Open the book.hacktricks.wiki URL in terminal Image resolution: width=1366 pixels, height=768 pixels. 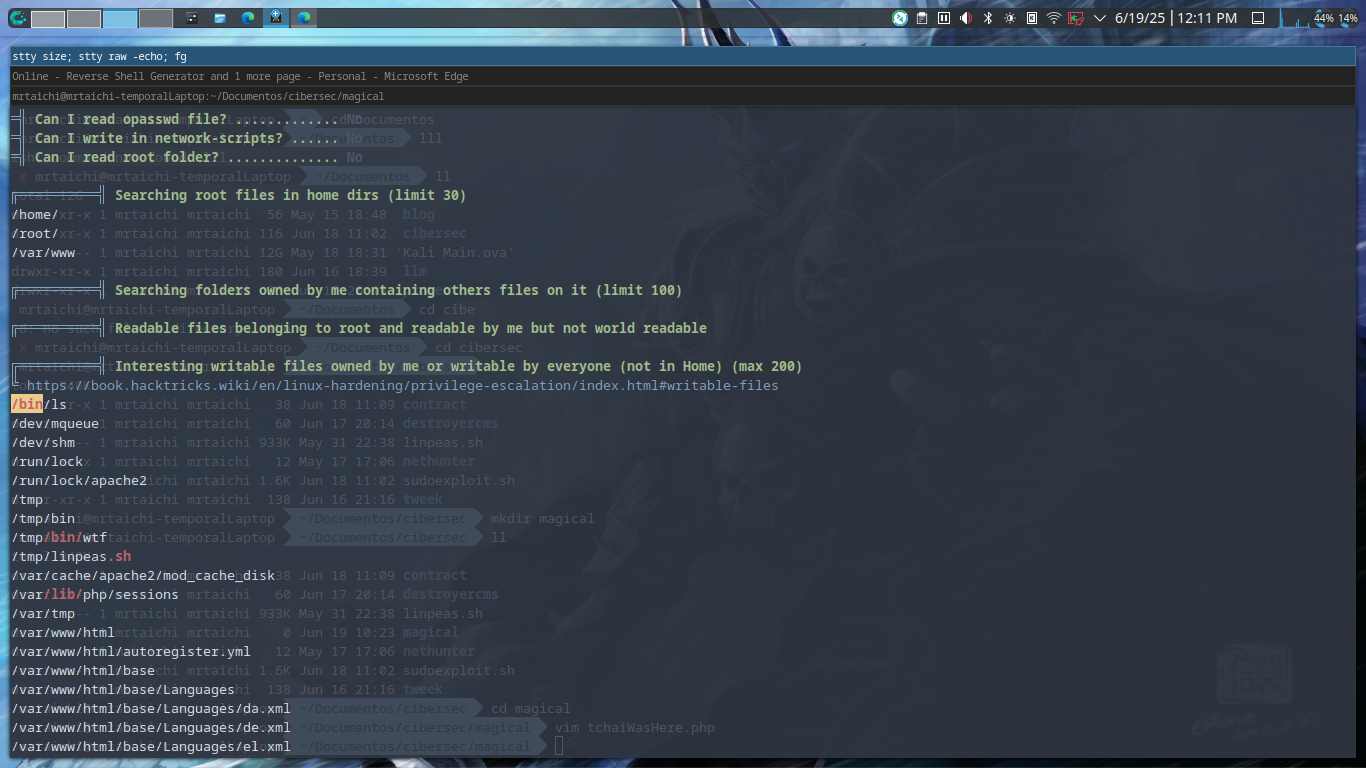click(x=402, y=385)
